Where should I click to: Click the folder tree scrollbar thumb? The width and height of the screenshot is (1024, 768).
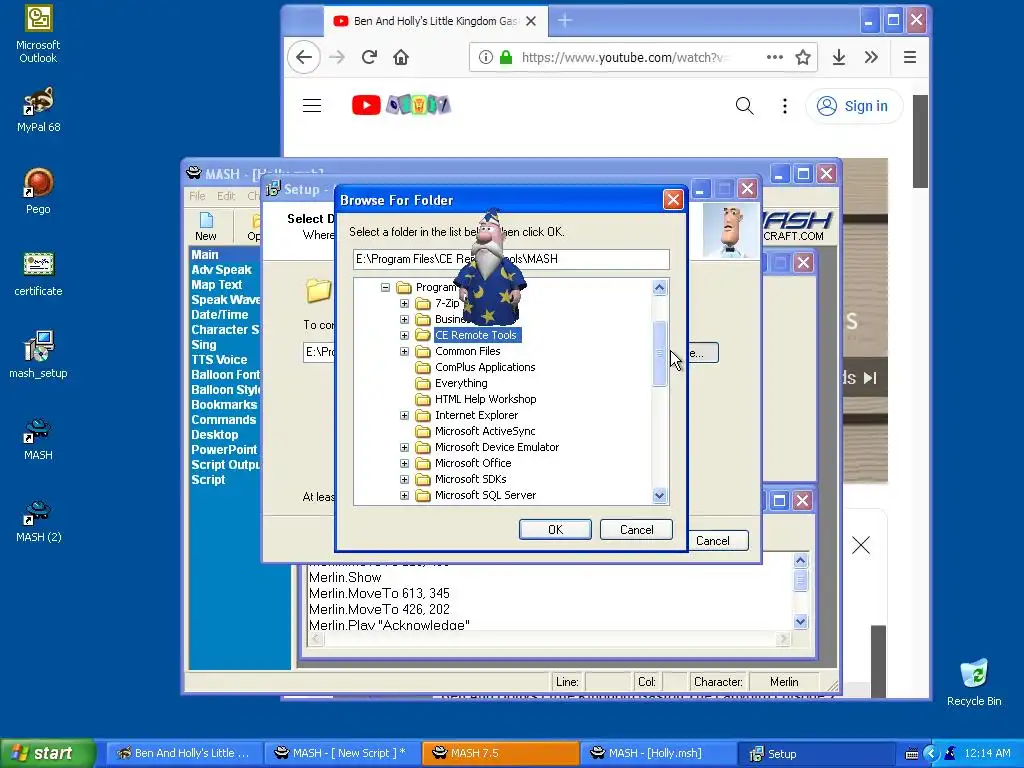point(660,353)
